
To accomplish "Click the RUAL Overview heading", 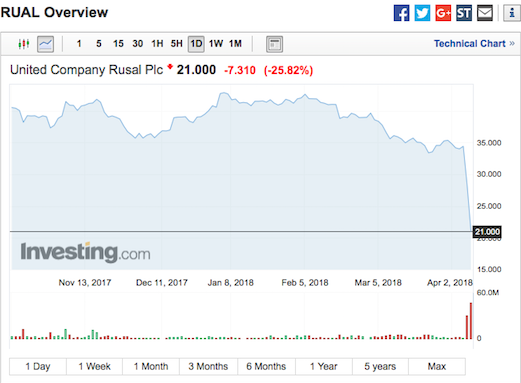I will pyautogui.click(x=54, y=13).
